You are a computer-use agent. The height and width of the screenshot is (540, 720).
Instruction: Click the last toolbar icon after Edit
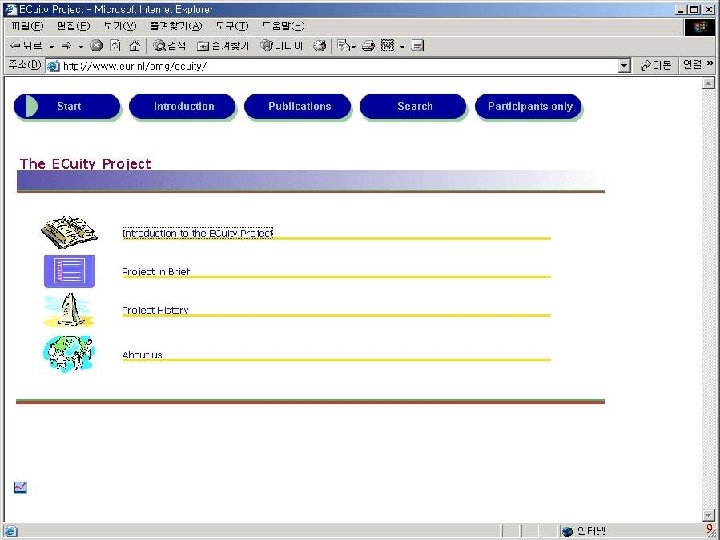coord(417,45)
